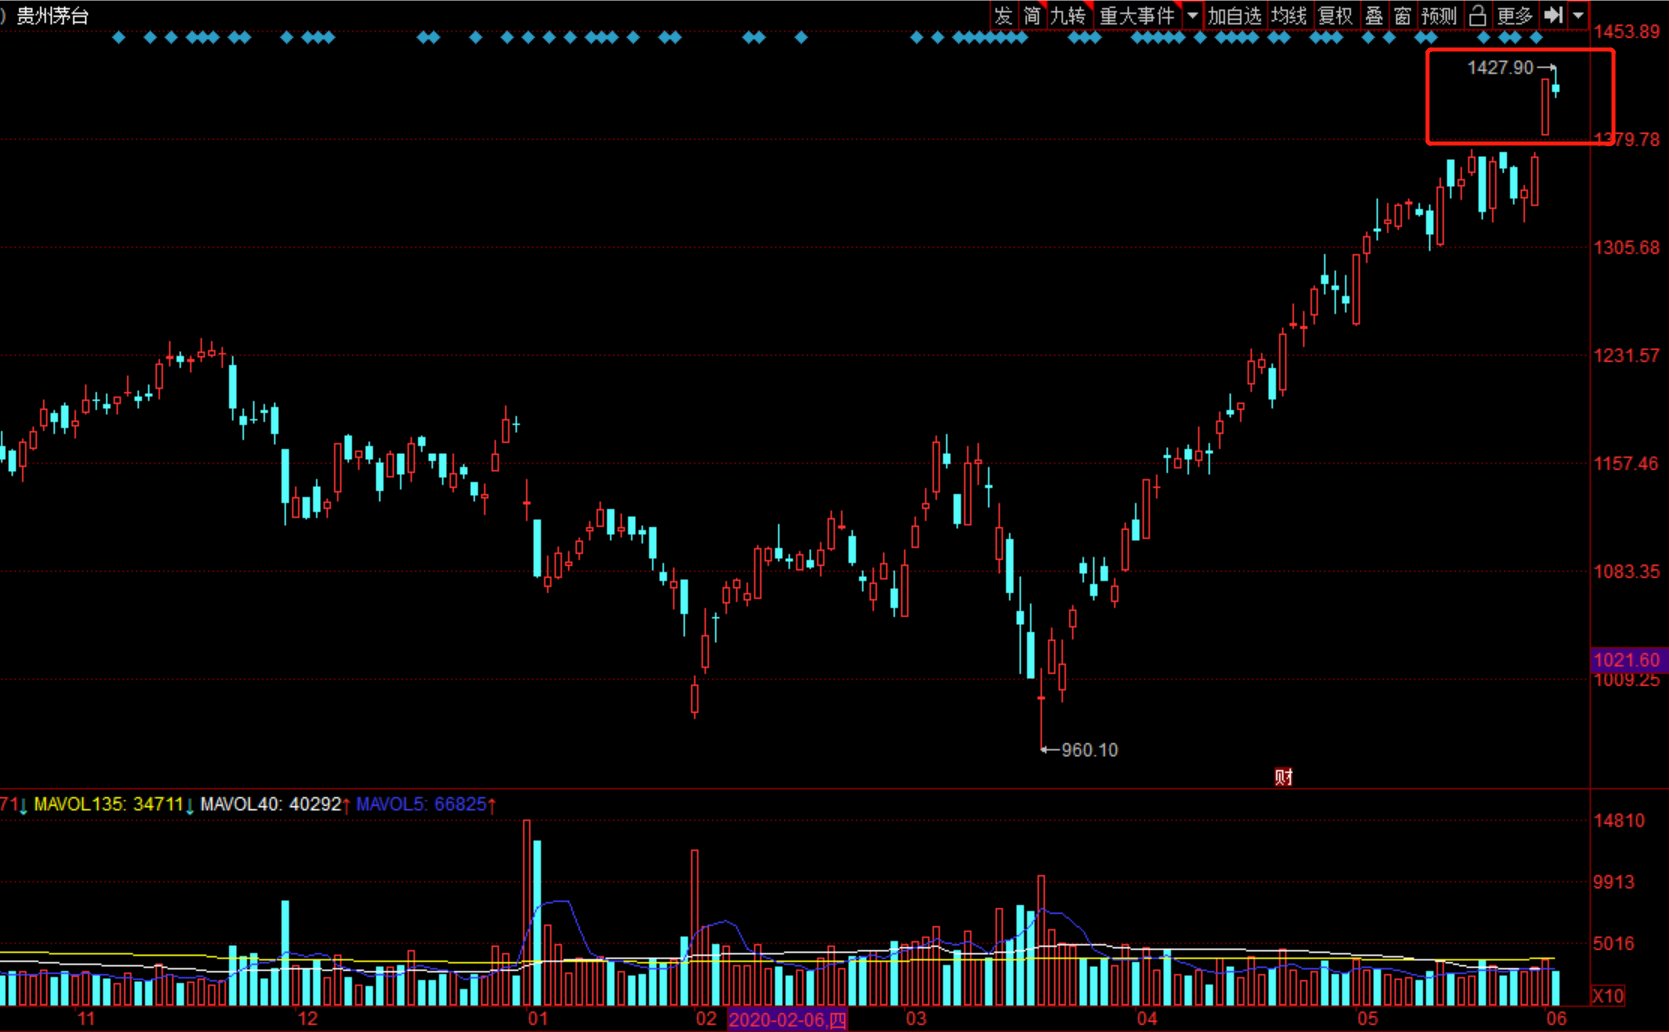
Task: Click month 05 on the time axis
Action: [1367, 1019]
